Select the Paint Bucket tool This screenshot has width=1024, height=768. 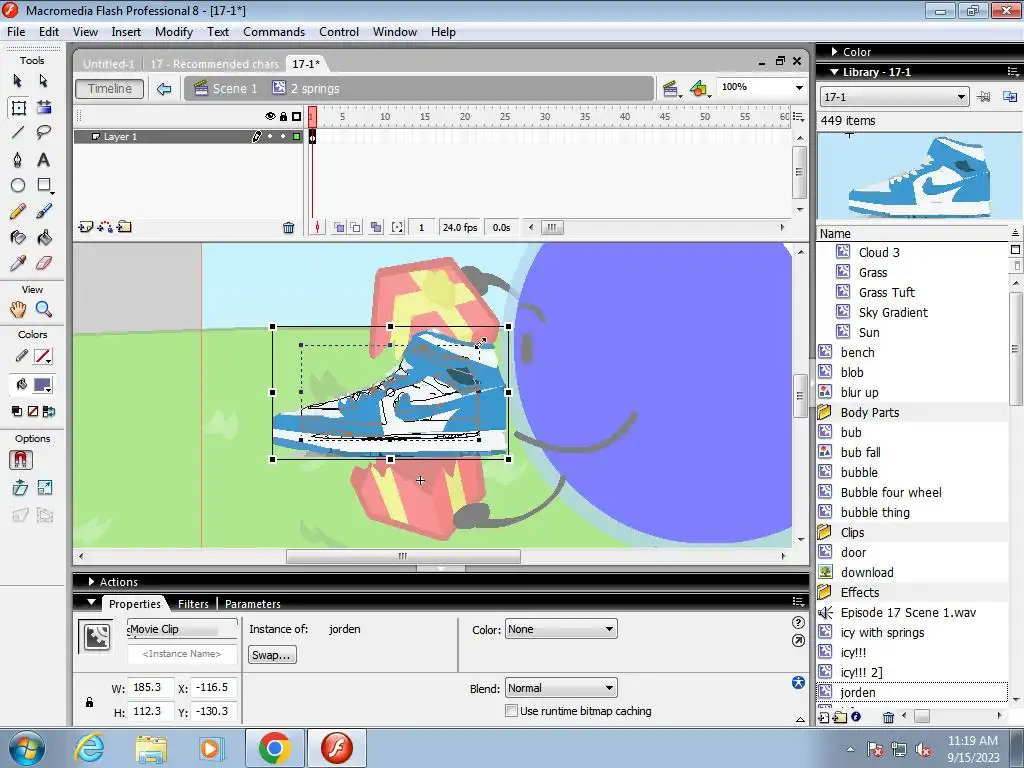44,238
